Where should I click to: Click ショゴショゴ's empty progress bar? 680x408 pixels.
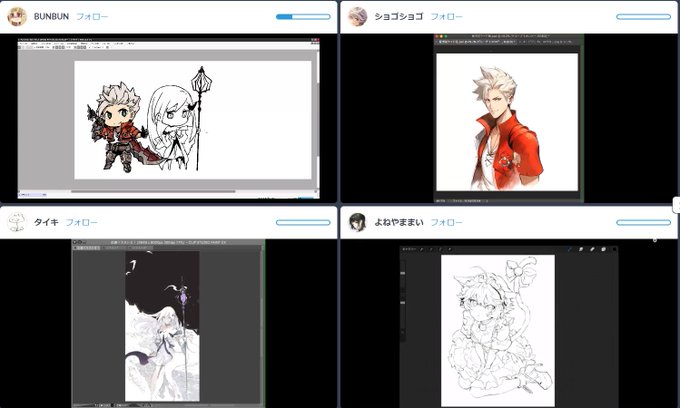[x=644, y=17]
